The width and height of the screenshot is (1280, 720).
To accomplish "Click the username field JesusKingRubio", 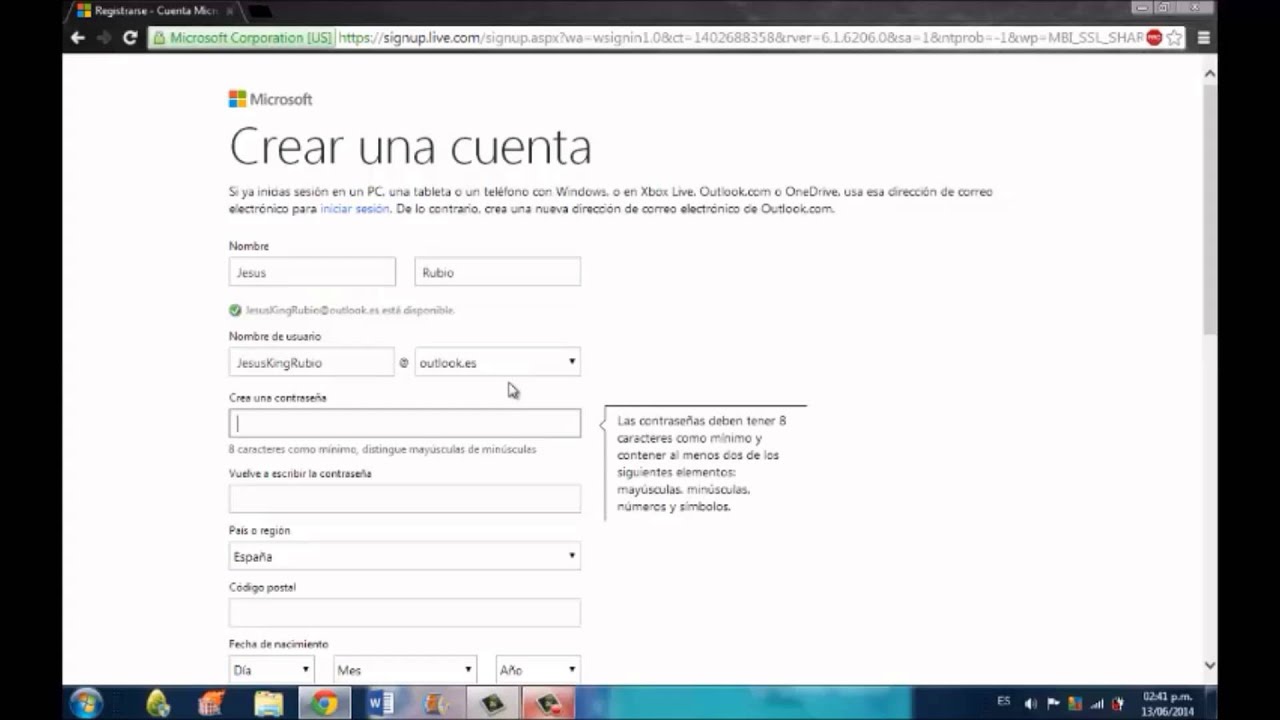I will click(312, 362).
